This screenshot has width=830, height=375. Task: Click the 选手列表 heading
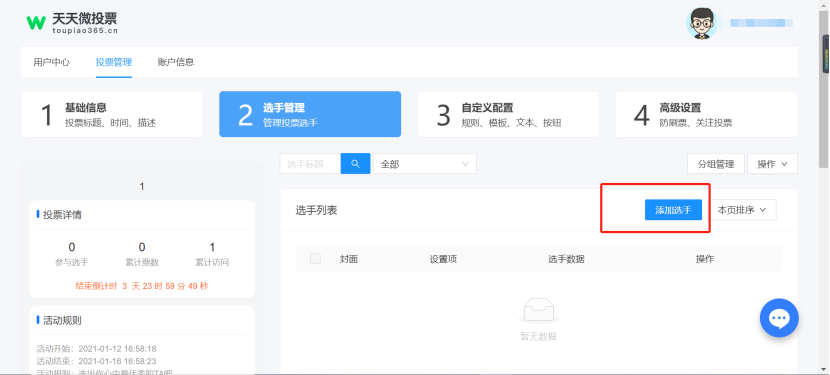(x=317, y=210)
